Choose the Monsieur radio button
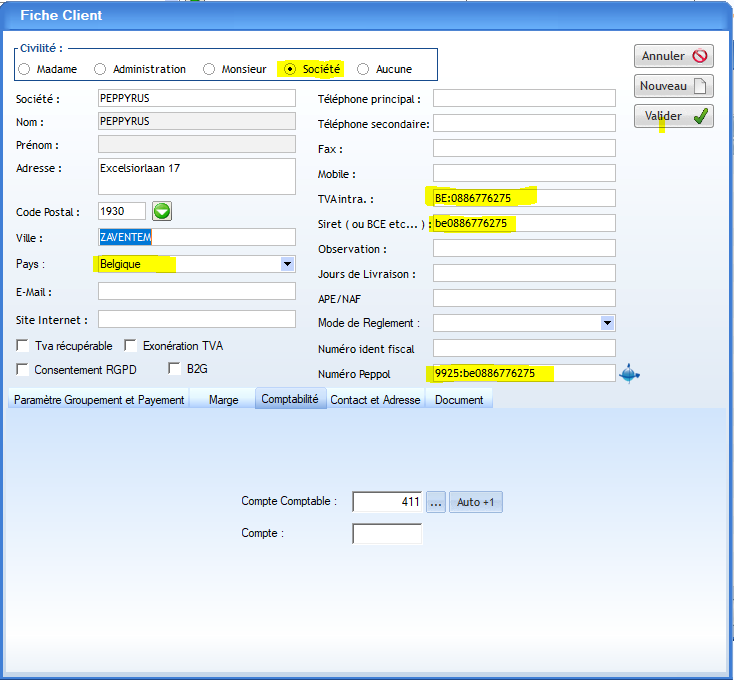Image resolution: width=734 pixels, height=680 pixels. (x=209, y=69)
